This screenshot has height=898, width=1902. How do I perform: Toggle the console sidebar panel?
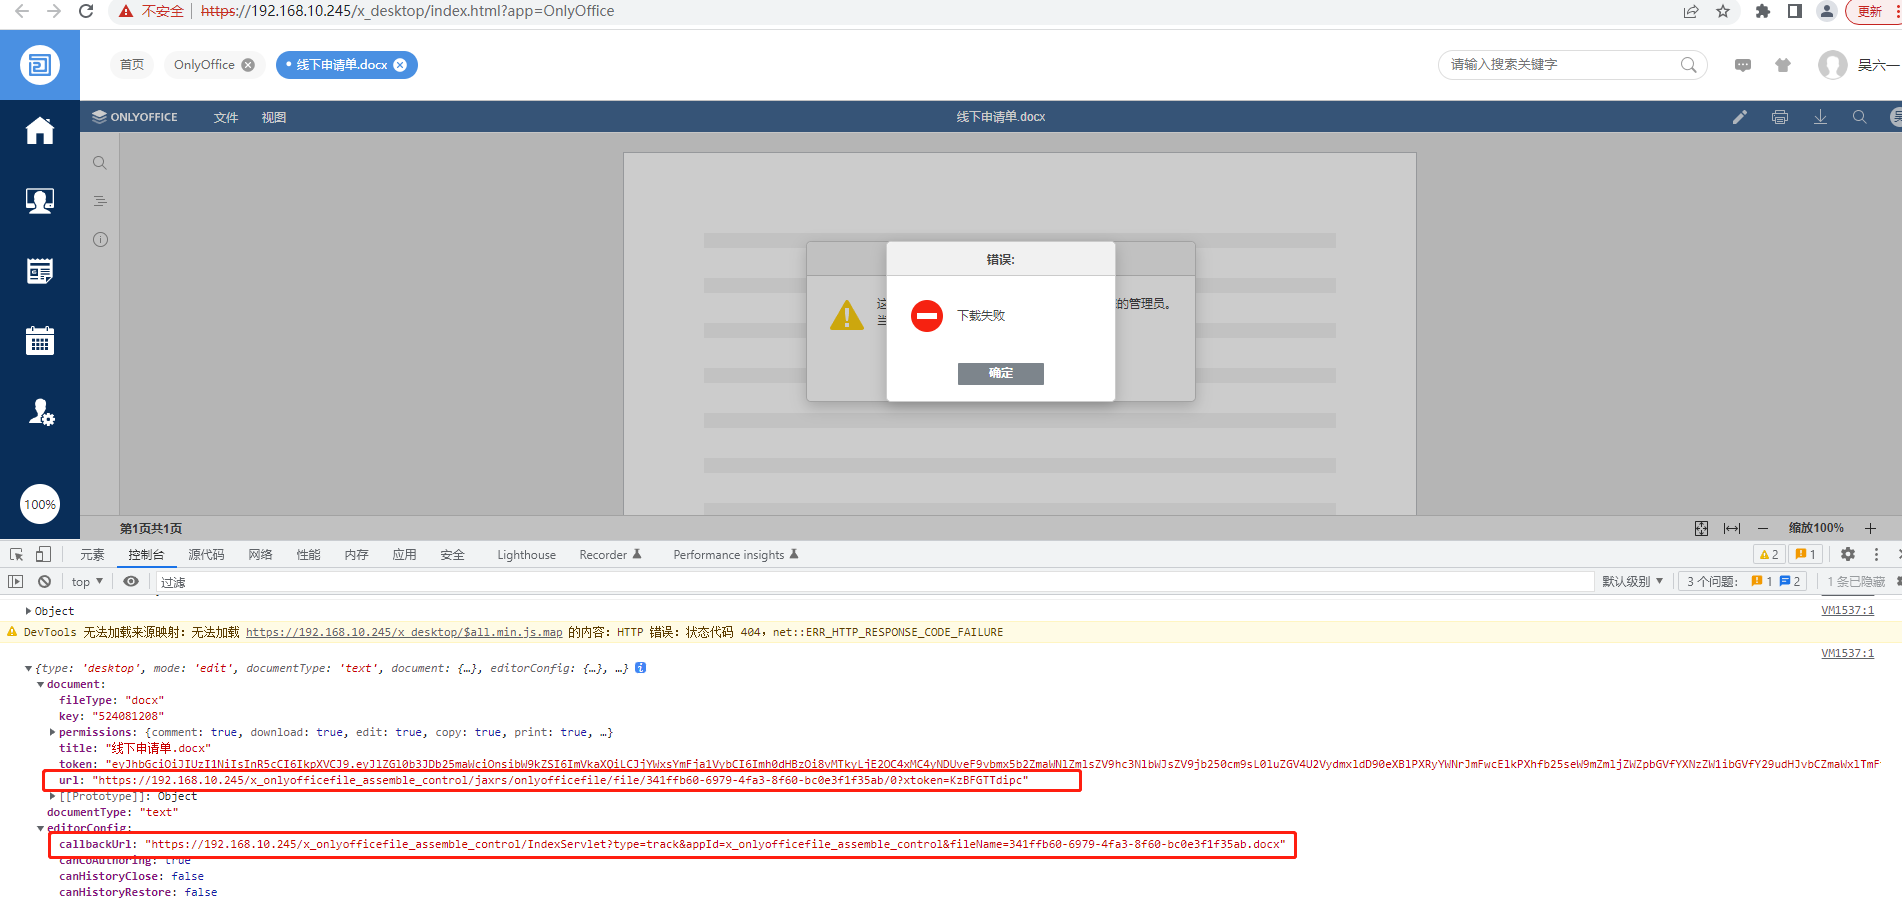click(15, 581)
